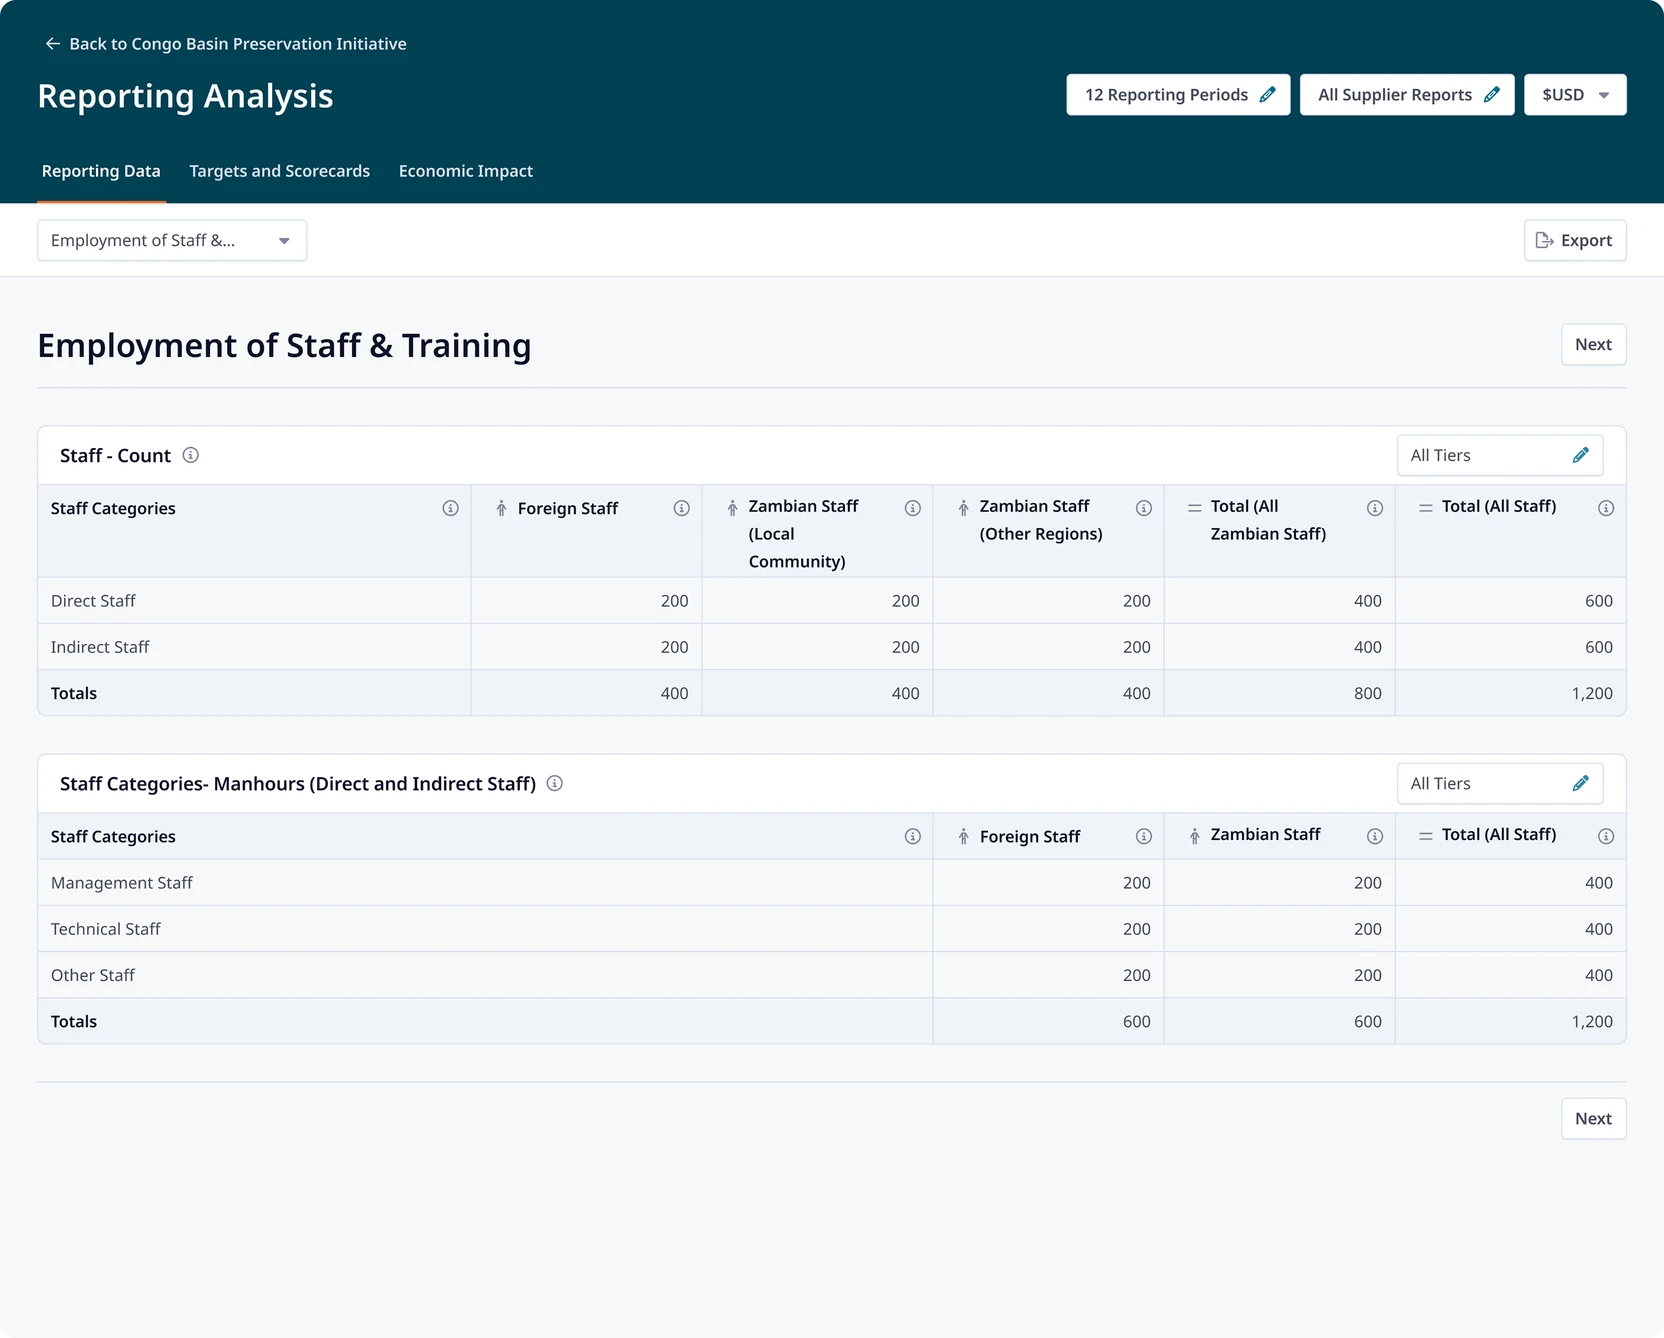This screenshot has width=1664, height=1338.
Task: Click person icon beside Zambian Staff (Local Community)
Action: click(733, 508)
